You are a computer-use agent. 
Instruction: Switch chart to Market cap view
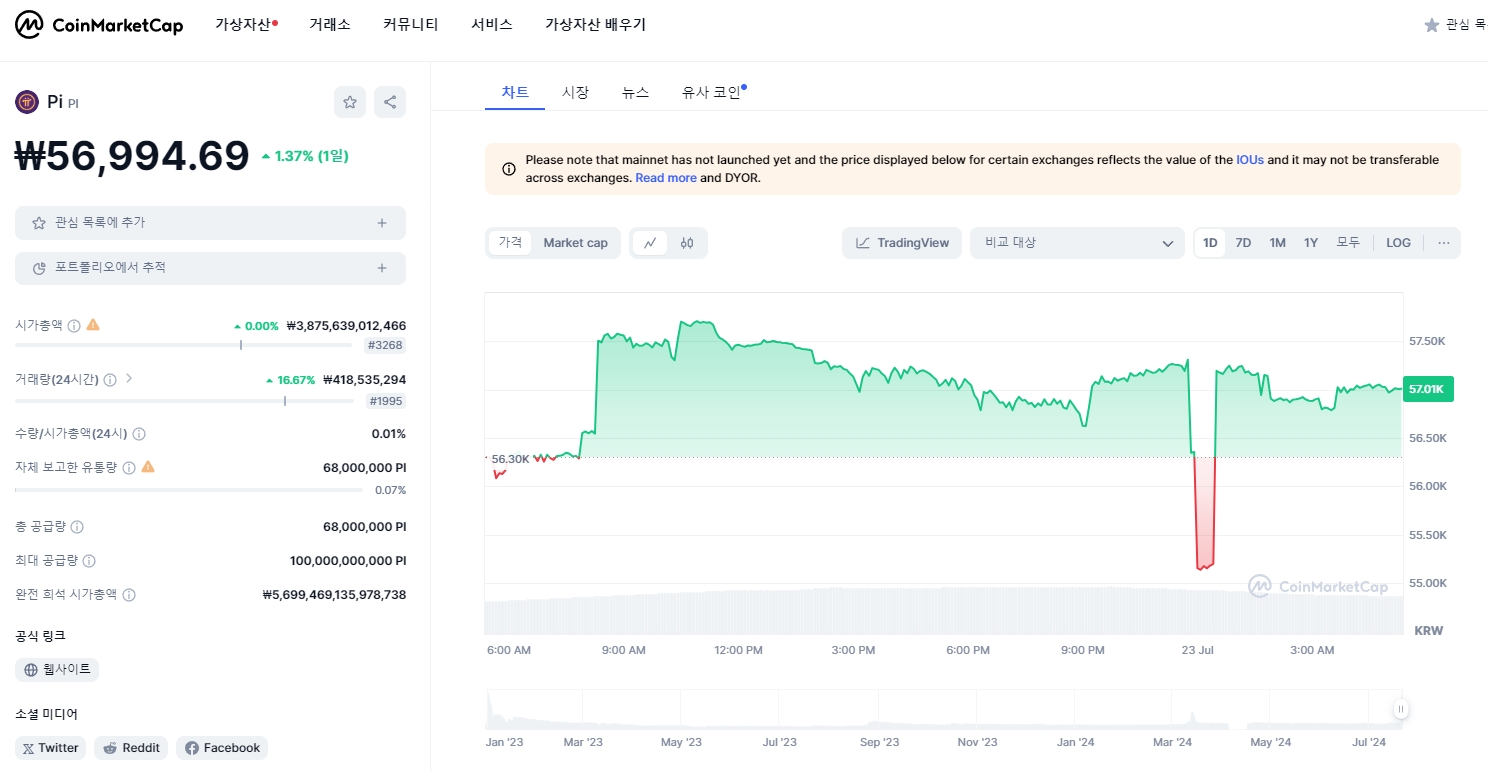point(575,243)
